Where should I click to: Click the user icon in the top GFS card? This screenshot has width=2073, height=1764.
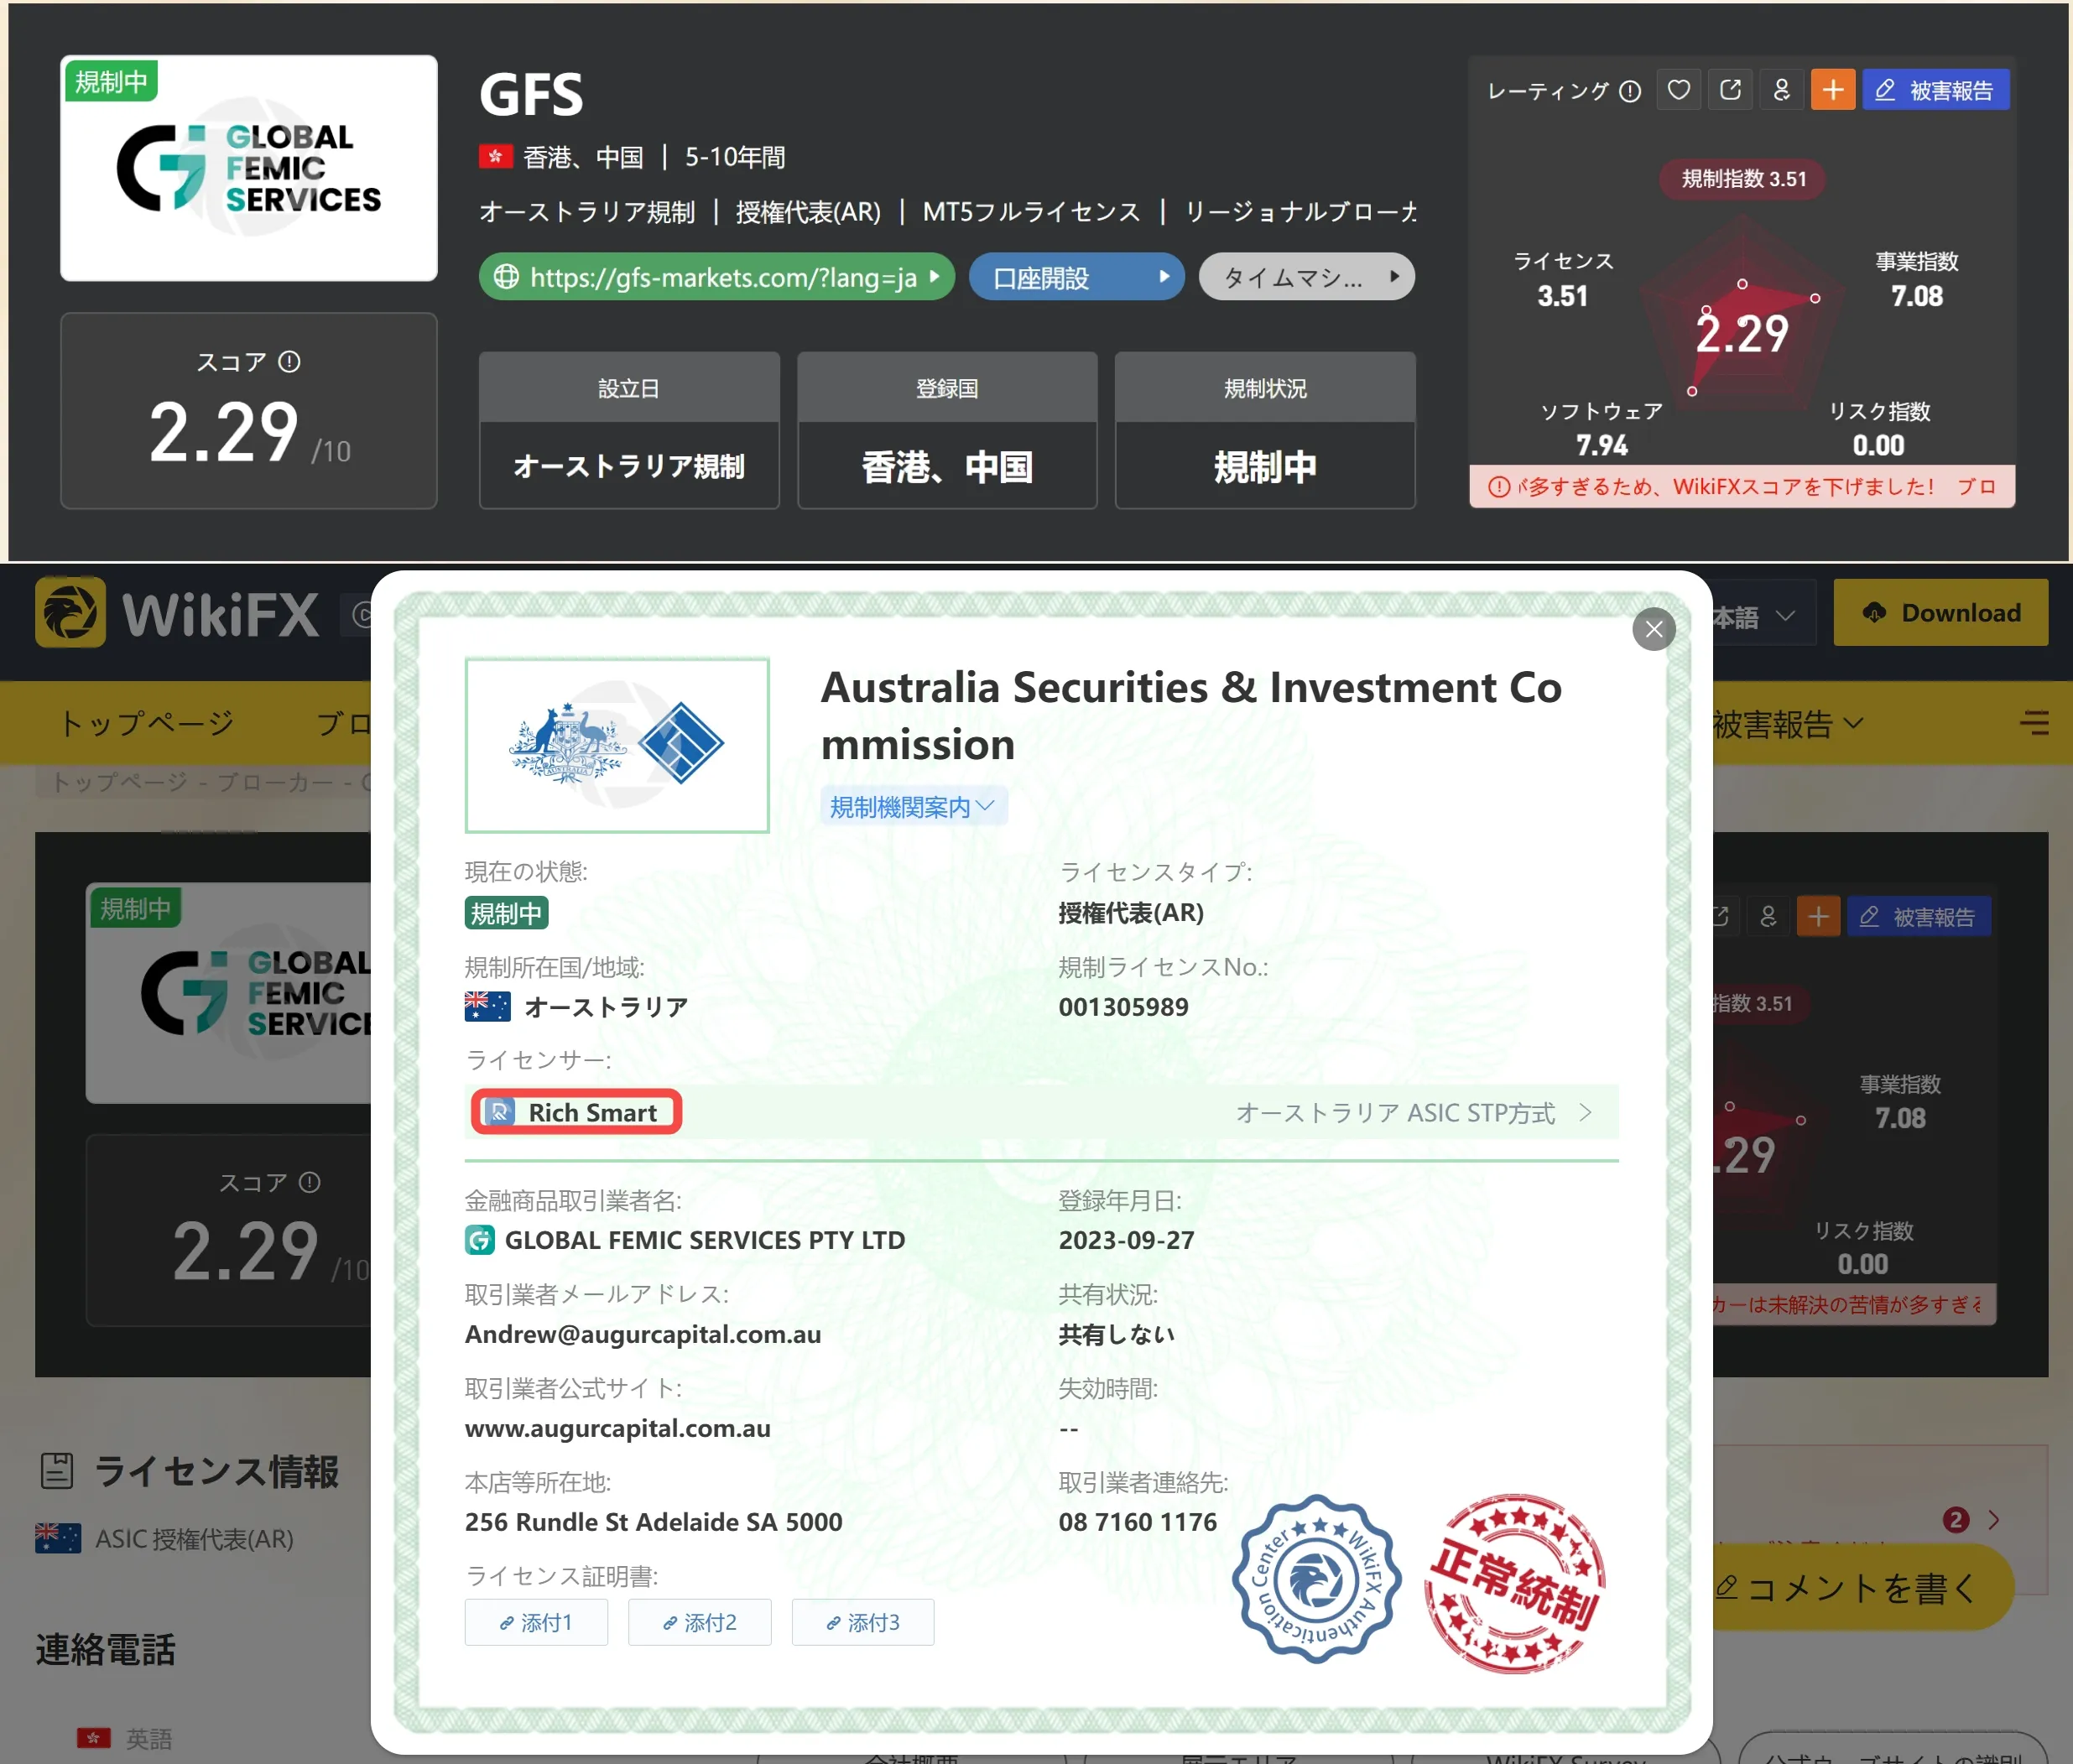coord(1782,90)
